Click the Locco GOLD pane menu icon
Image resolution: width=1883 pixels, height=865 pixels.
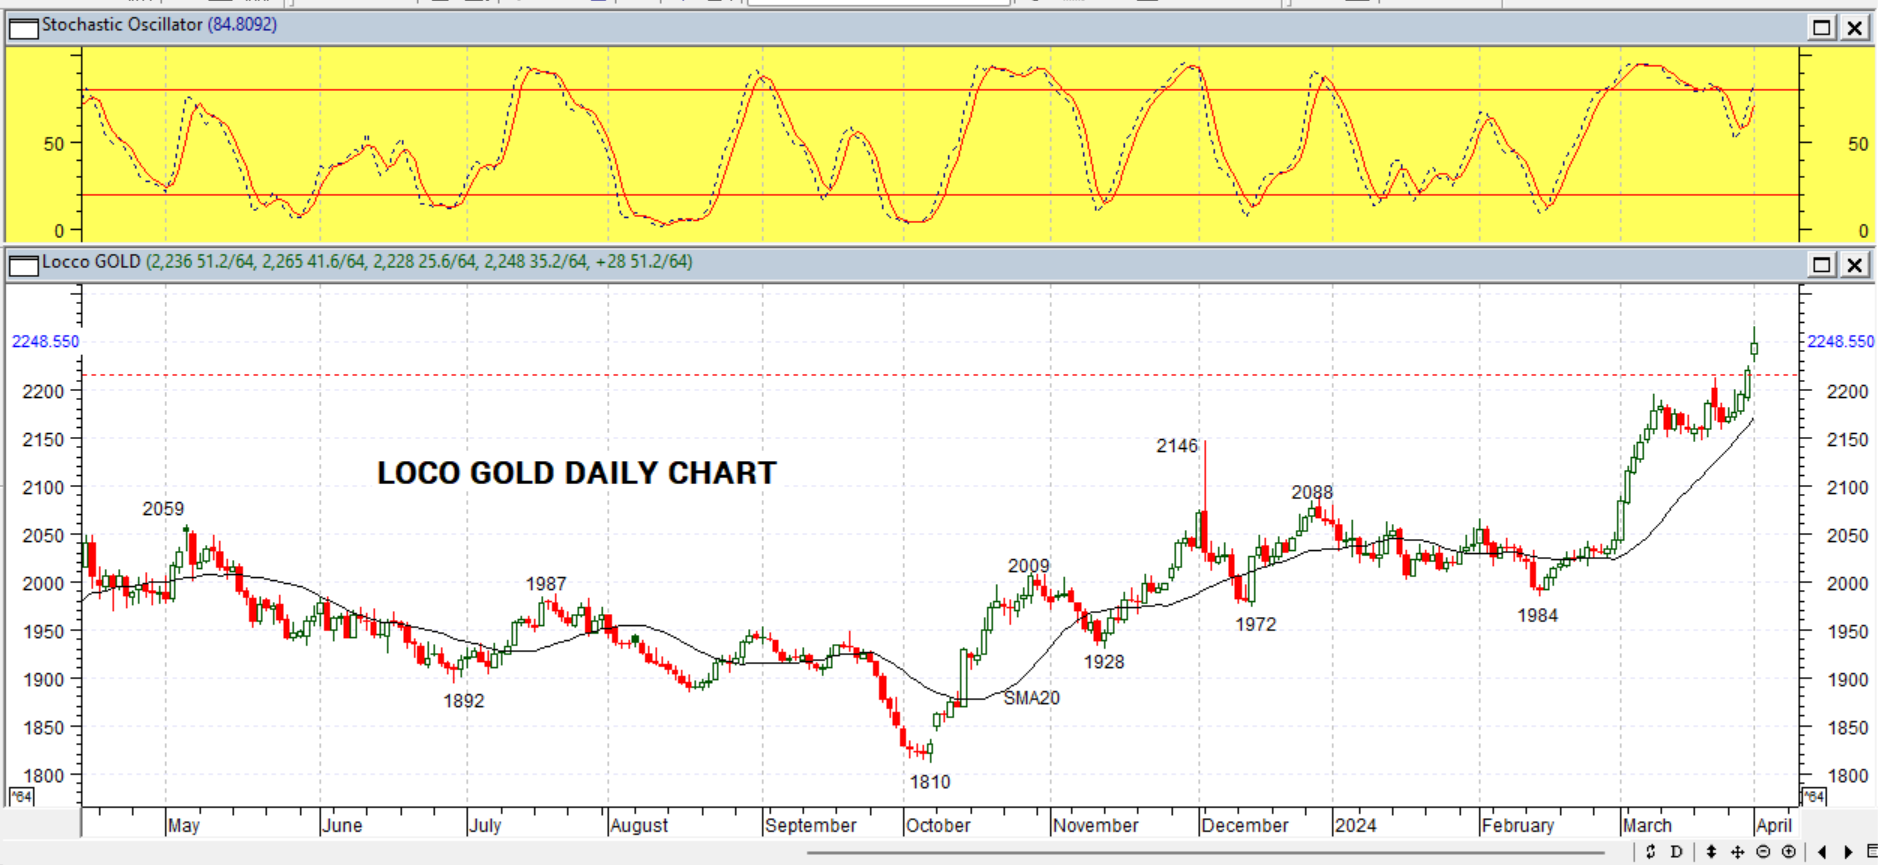click(x=23, y=265)
